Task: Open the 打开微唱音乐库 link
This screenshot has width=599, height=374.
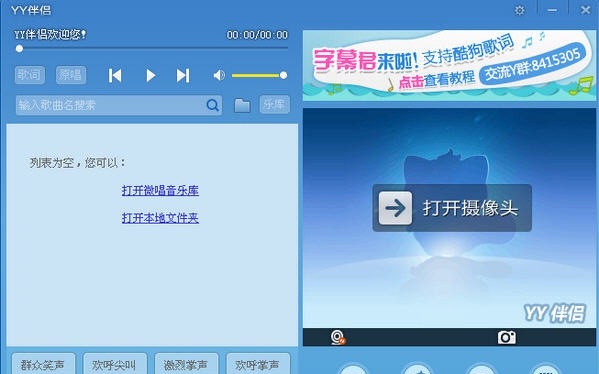Action: [x=160, y=190]
